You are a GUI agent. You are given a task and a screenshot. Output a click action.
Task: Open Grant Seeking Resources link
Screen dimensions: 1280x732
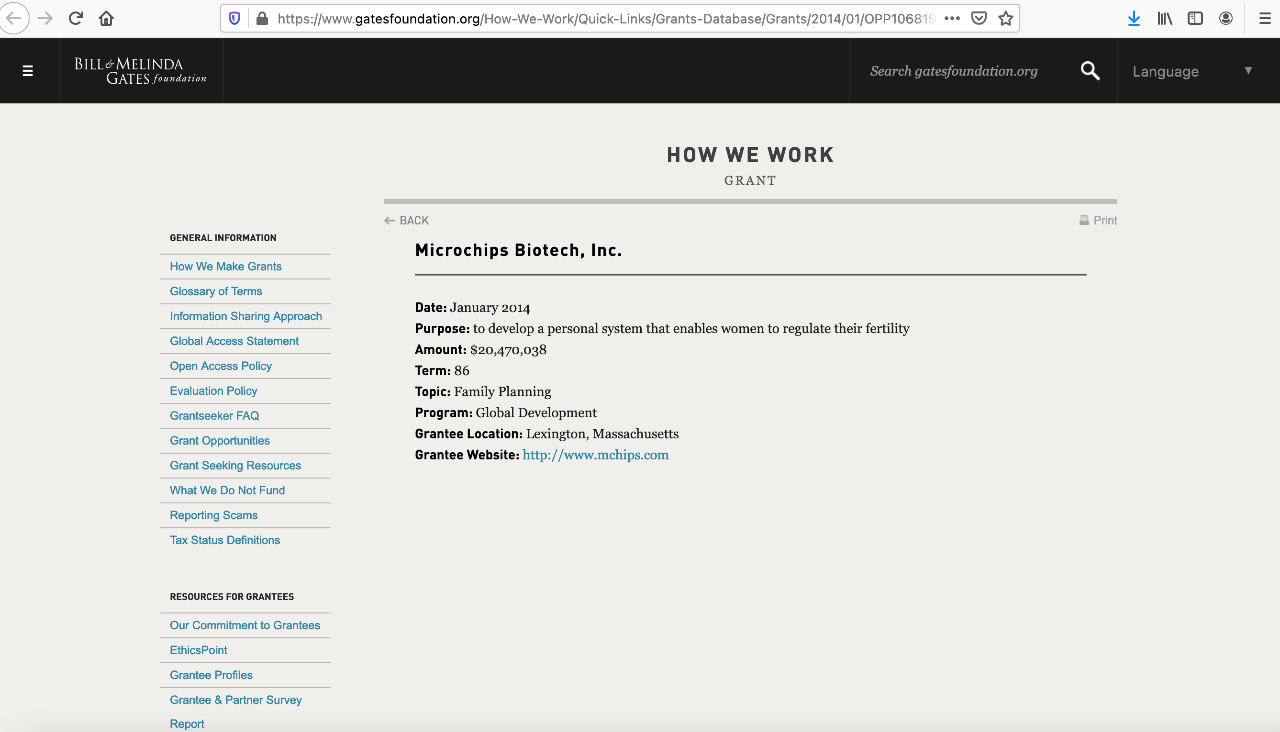tap(235, 466)
